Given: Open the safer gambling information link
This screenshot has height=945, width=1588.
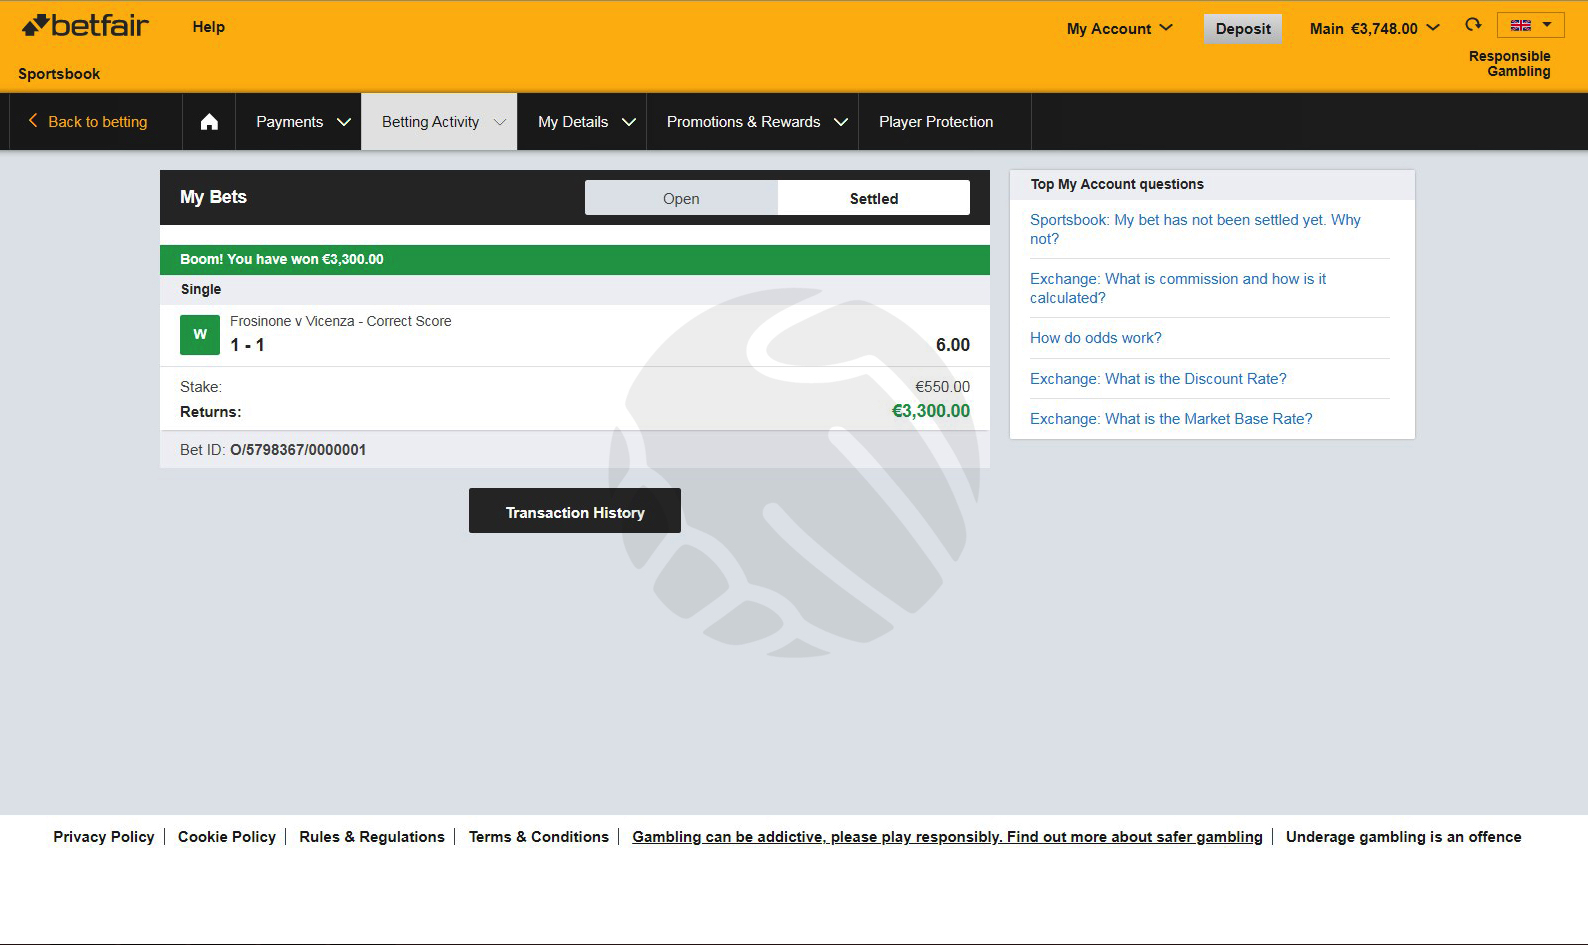Looking at the screenshot, I should tap(947, 837).
